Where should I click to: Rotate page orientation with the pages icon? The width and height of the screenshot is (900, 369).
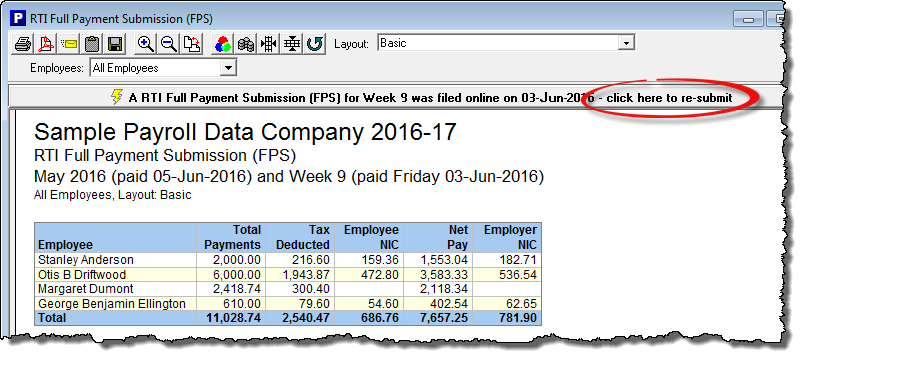tap(191, 44)
